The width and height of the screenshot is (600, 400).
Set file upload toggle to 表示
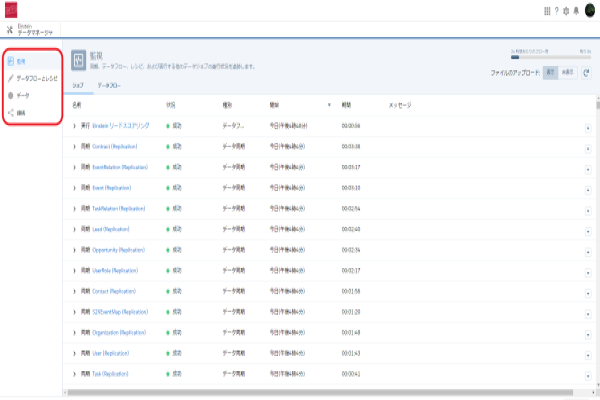550,73
